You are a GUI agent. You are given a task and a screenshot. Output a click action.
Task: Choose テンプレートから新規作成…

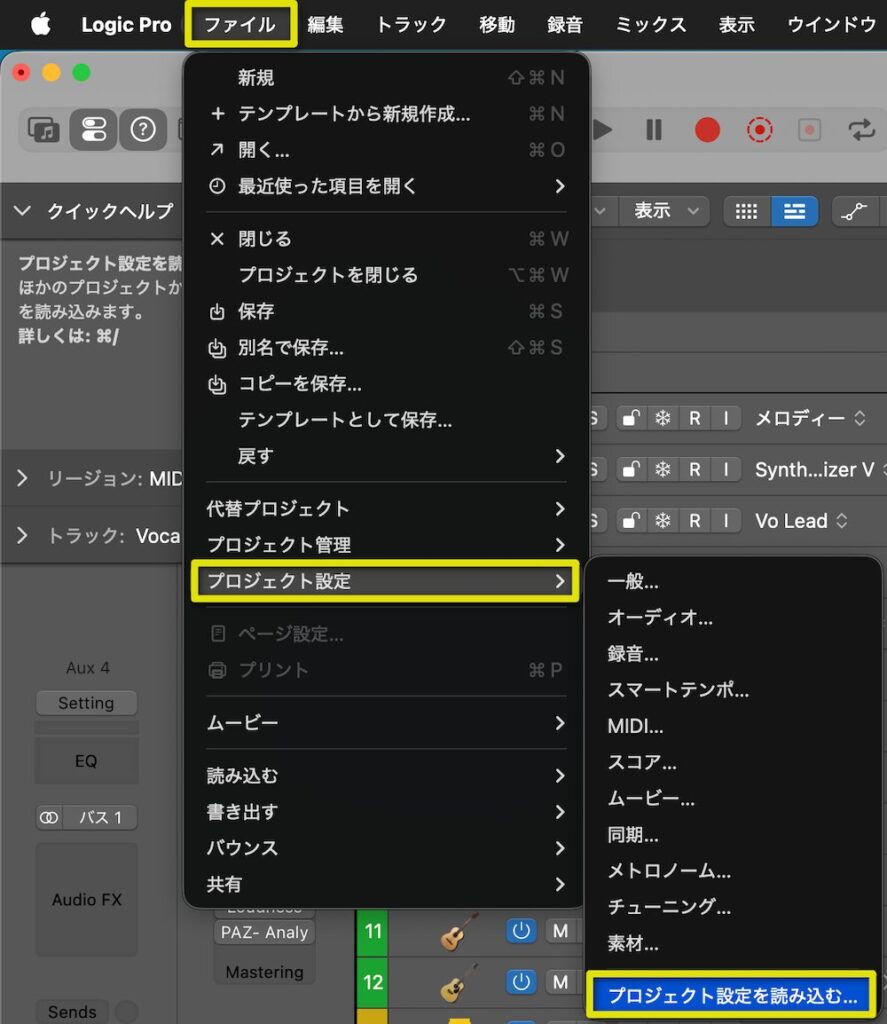385,114
